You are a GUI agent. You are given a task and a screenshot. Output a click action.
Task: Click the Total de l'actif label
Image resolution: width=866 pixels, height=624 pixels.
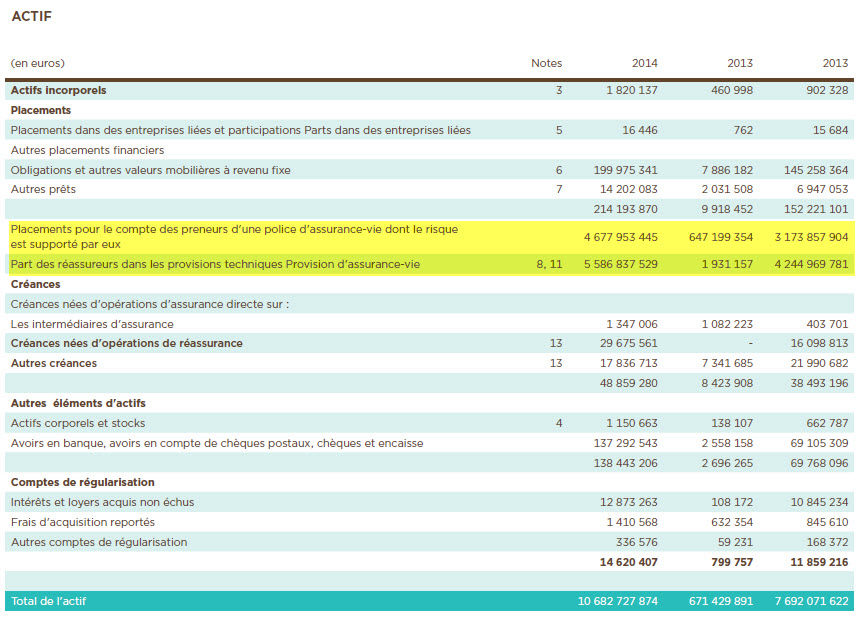click(x=49, y=601)
